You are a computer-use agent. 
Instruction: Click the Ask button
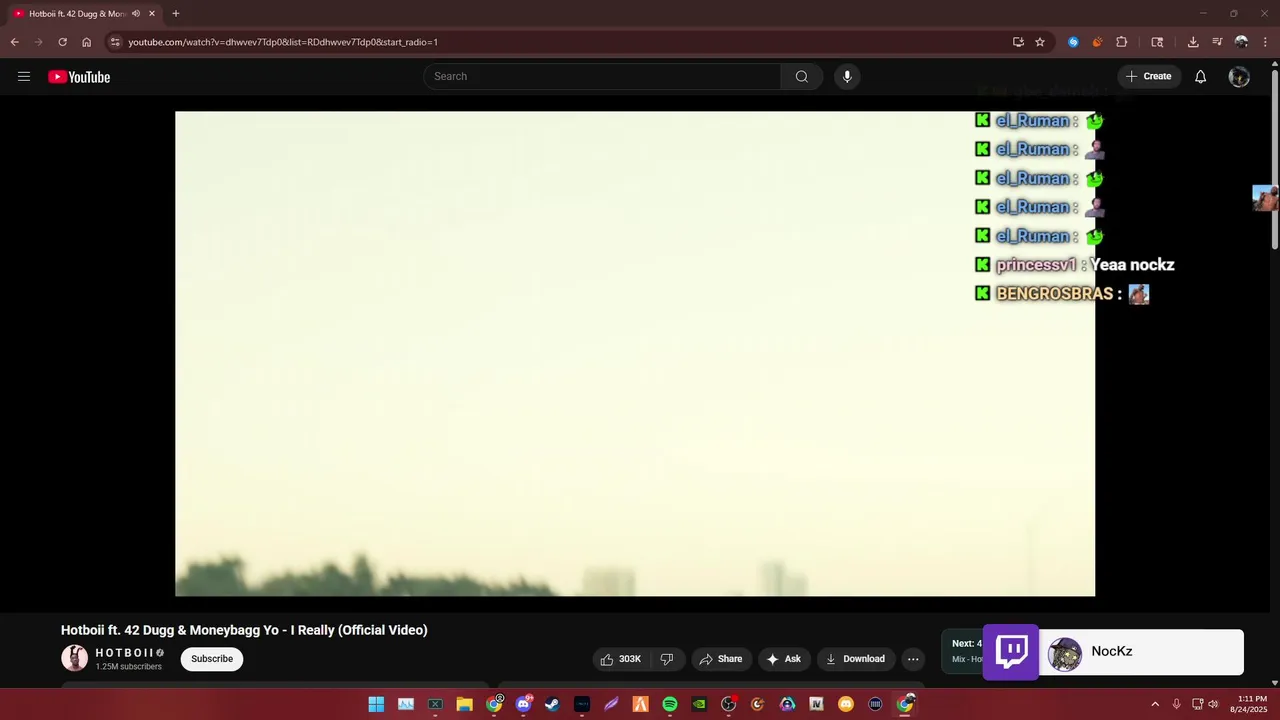coord(784,659)
